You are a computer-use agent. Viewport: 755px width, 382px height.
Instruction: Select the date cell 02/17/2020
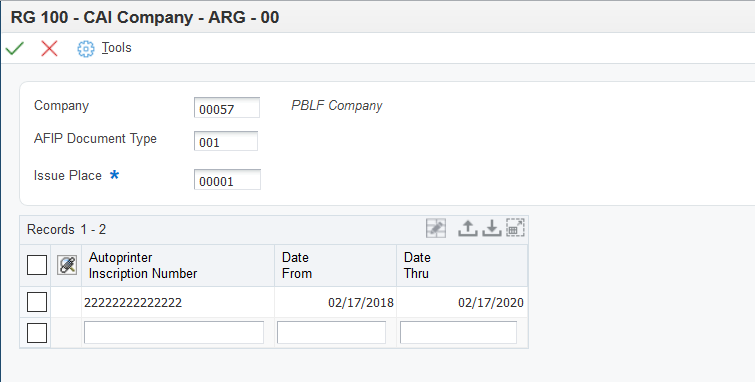coord(462,303)
